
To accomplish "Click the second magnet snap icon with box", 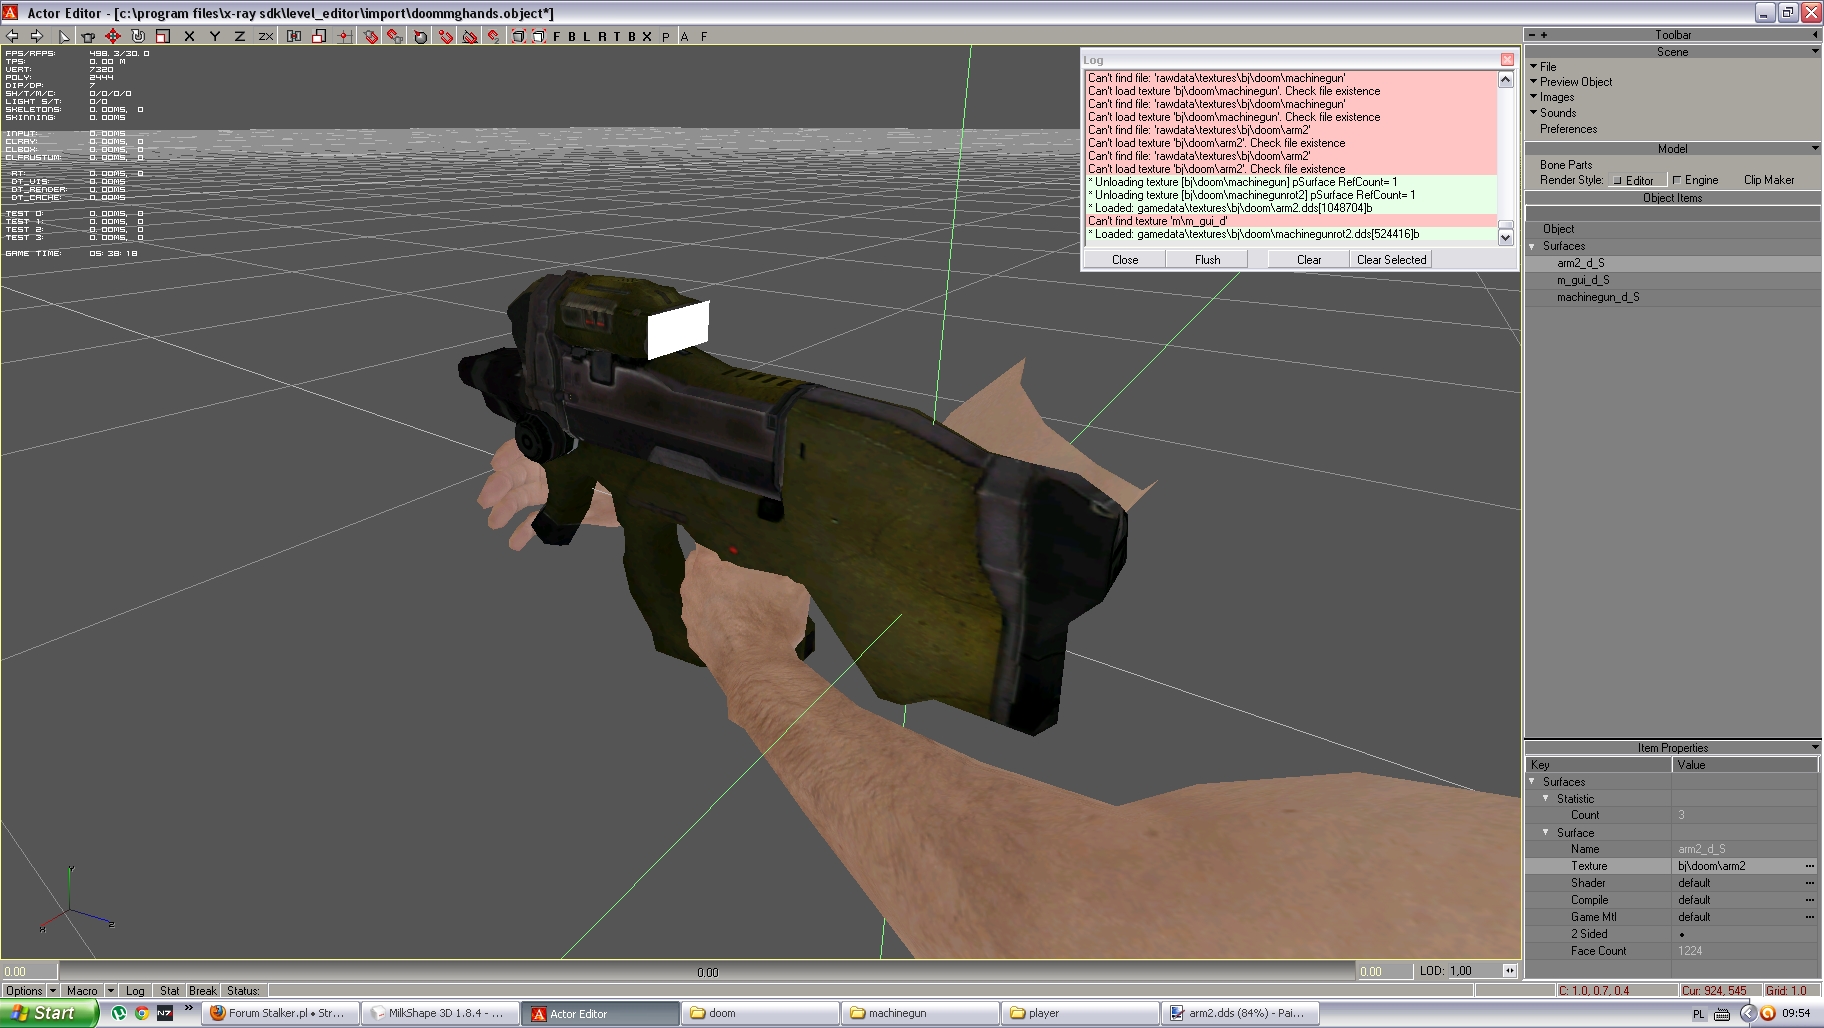I will point(396,36).
